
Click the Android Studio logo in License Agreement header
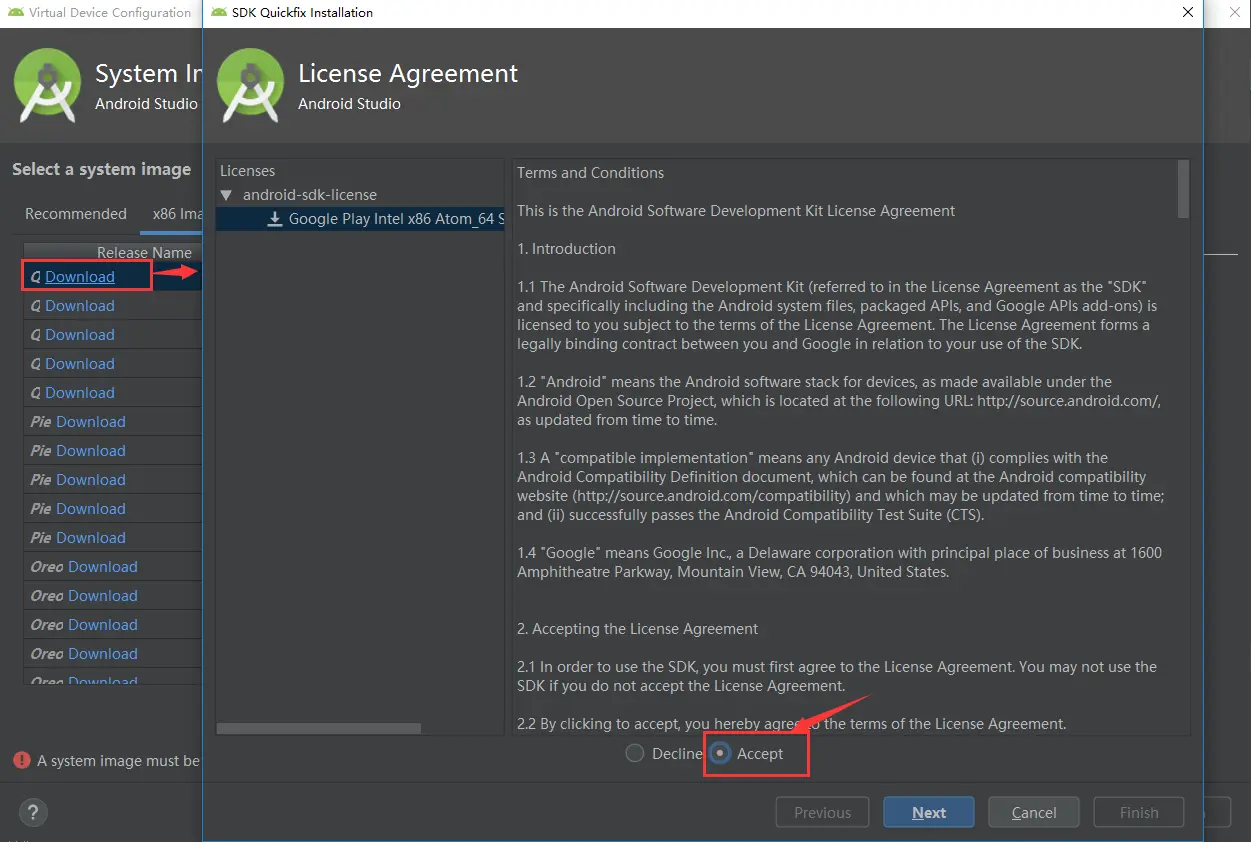click(250, 85)
